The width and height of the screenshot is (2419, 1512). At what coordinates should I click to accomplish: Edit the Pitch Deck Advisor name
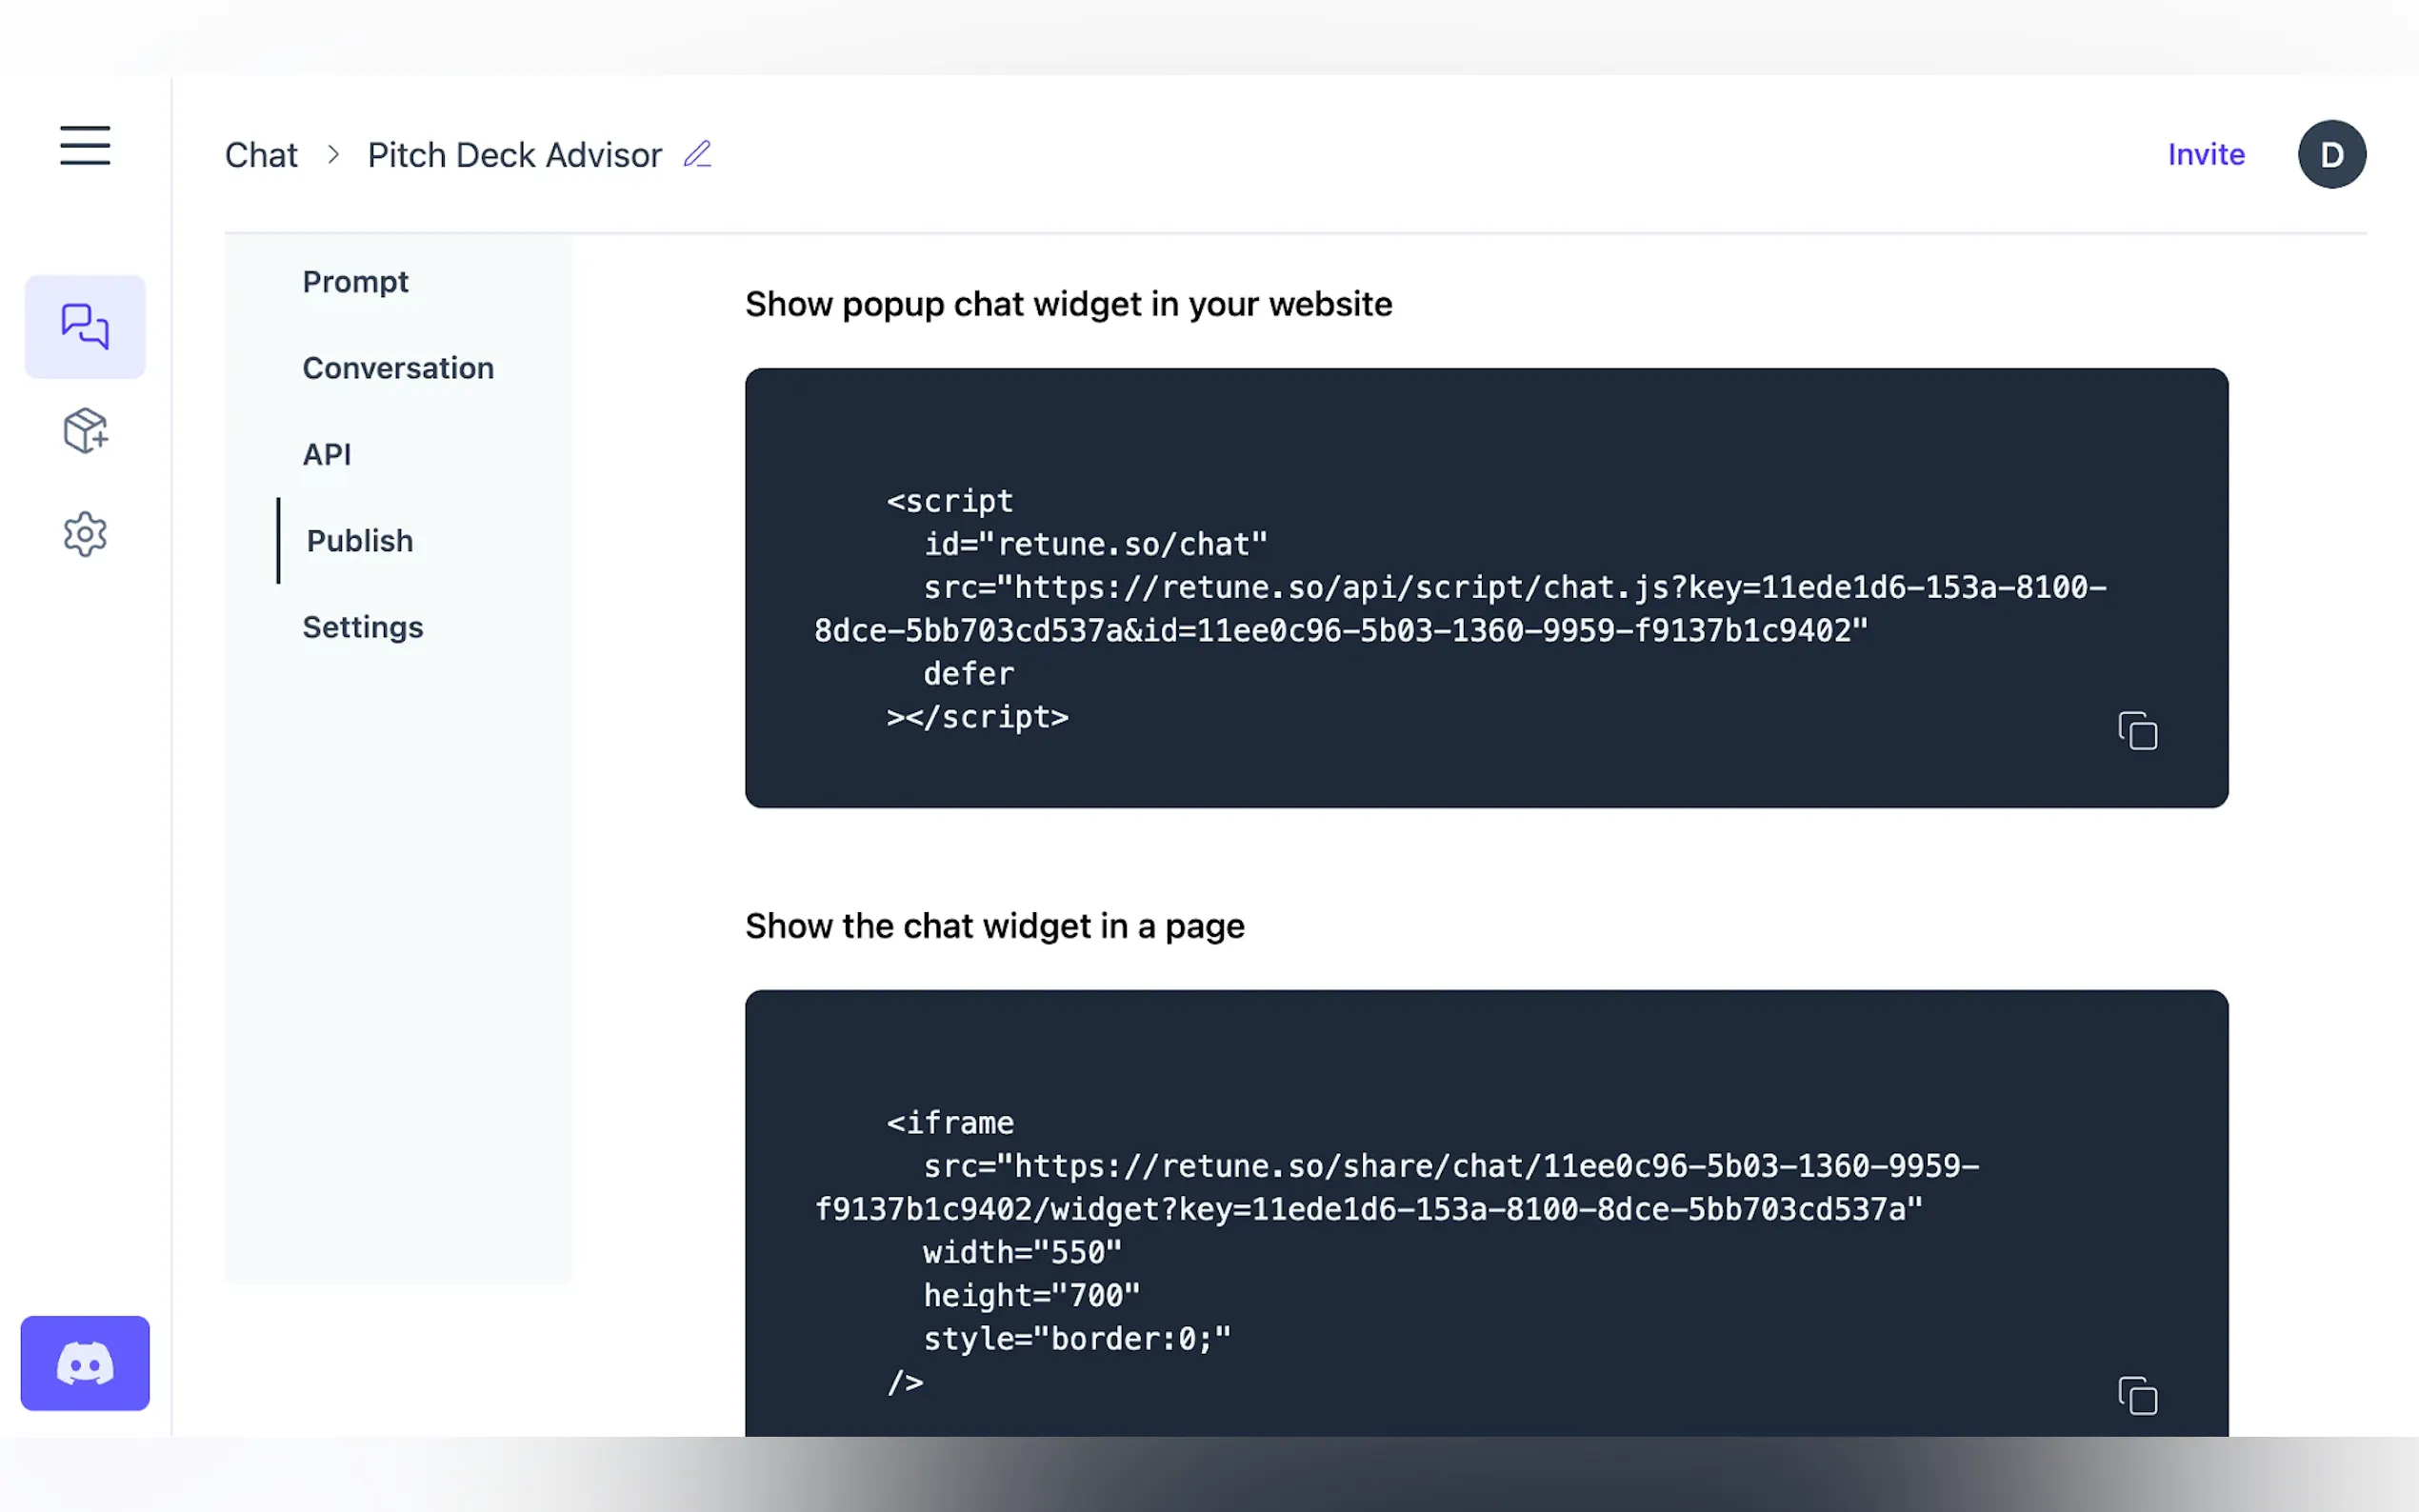pyautogui.click(x=697, y=155)
